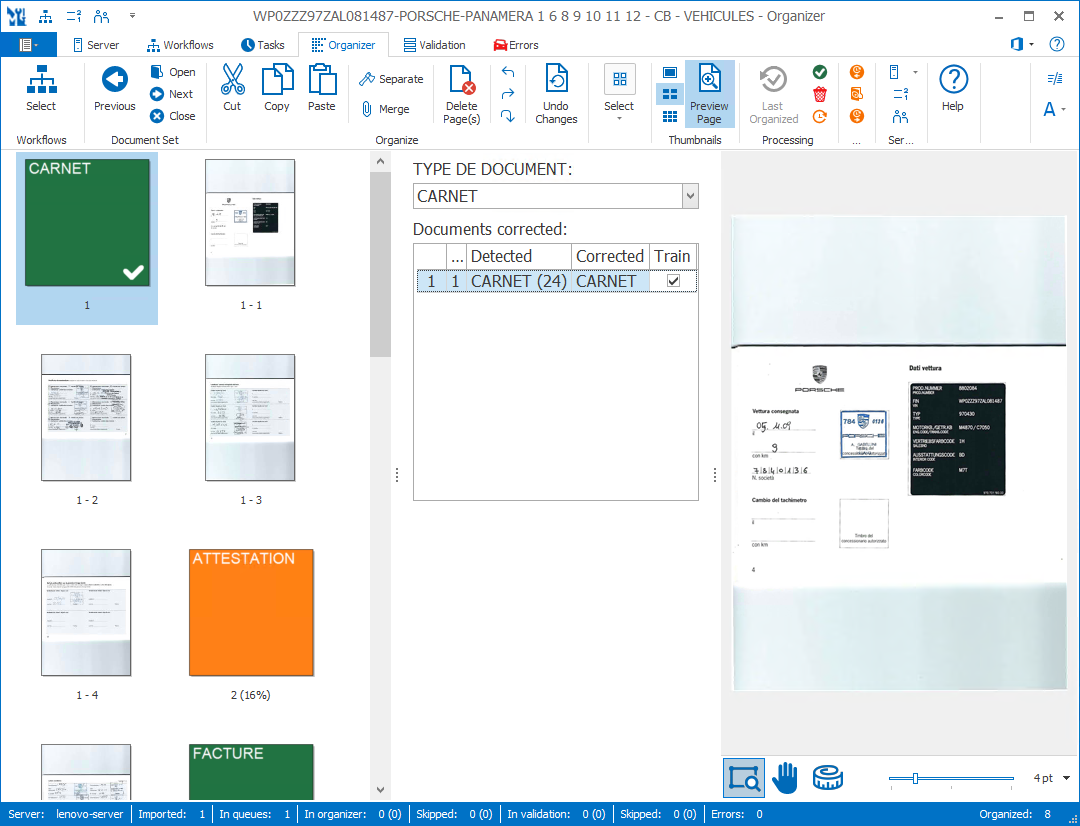This screenshot has height=826, width=1080.
Task: Click the Undo Changes icon
Action: click(x=556, y=80)
